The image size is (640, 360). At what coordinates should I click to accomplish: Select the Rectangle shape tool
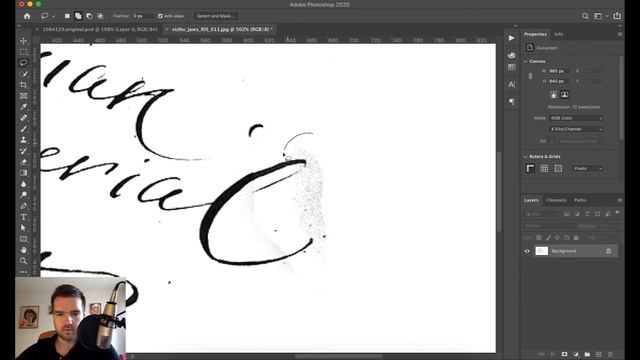(23, 239)
